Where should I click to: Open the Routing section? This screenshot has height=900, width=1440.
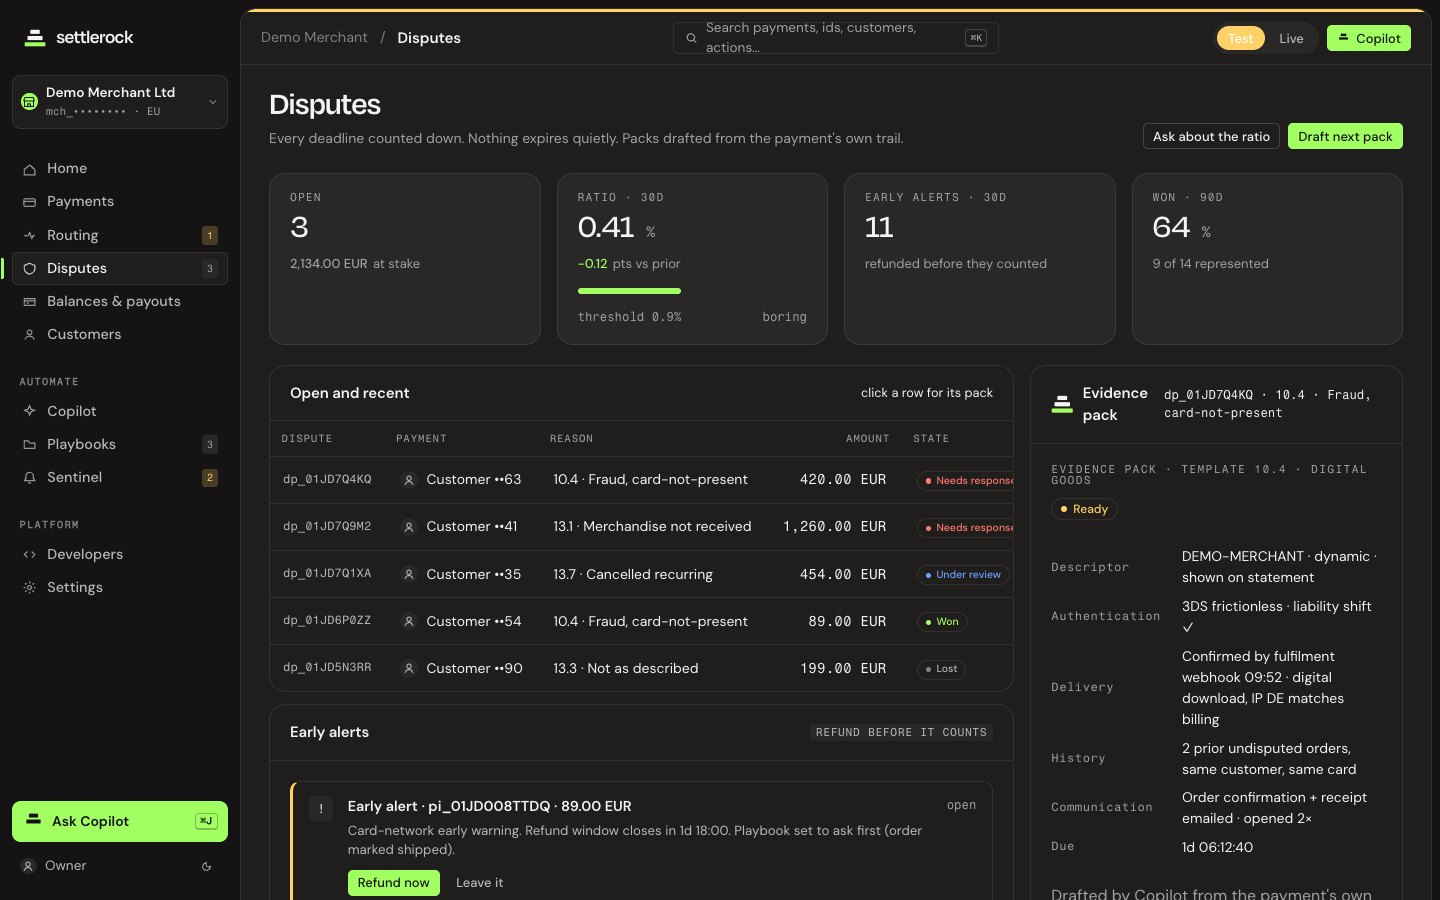(120, 235)
